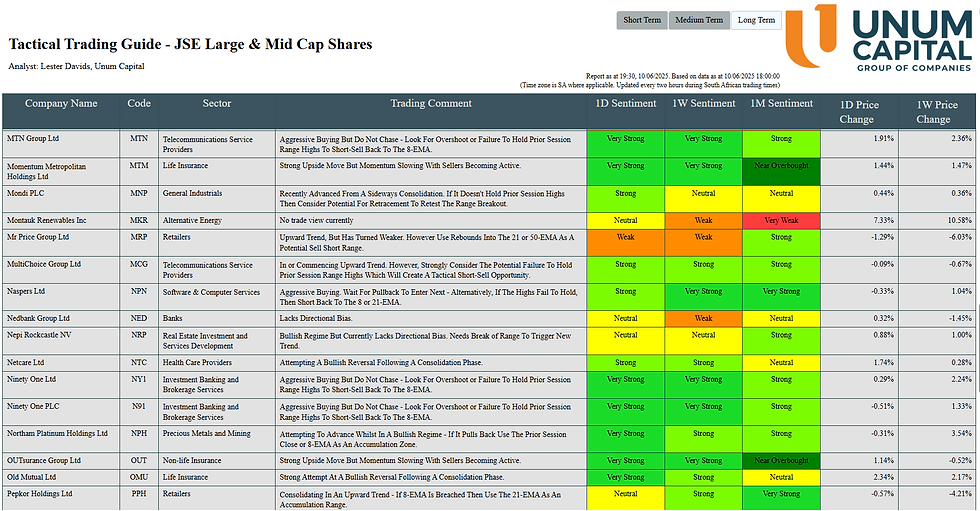Image resolution: width=980 pixels, height=511 pixels.
Task: Click OUTsurance's Near Overbought 1M cell
Action: coord(781,460)
